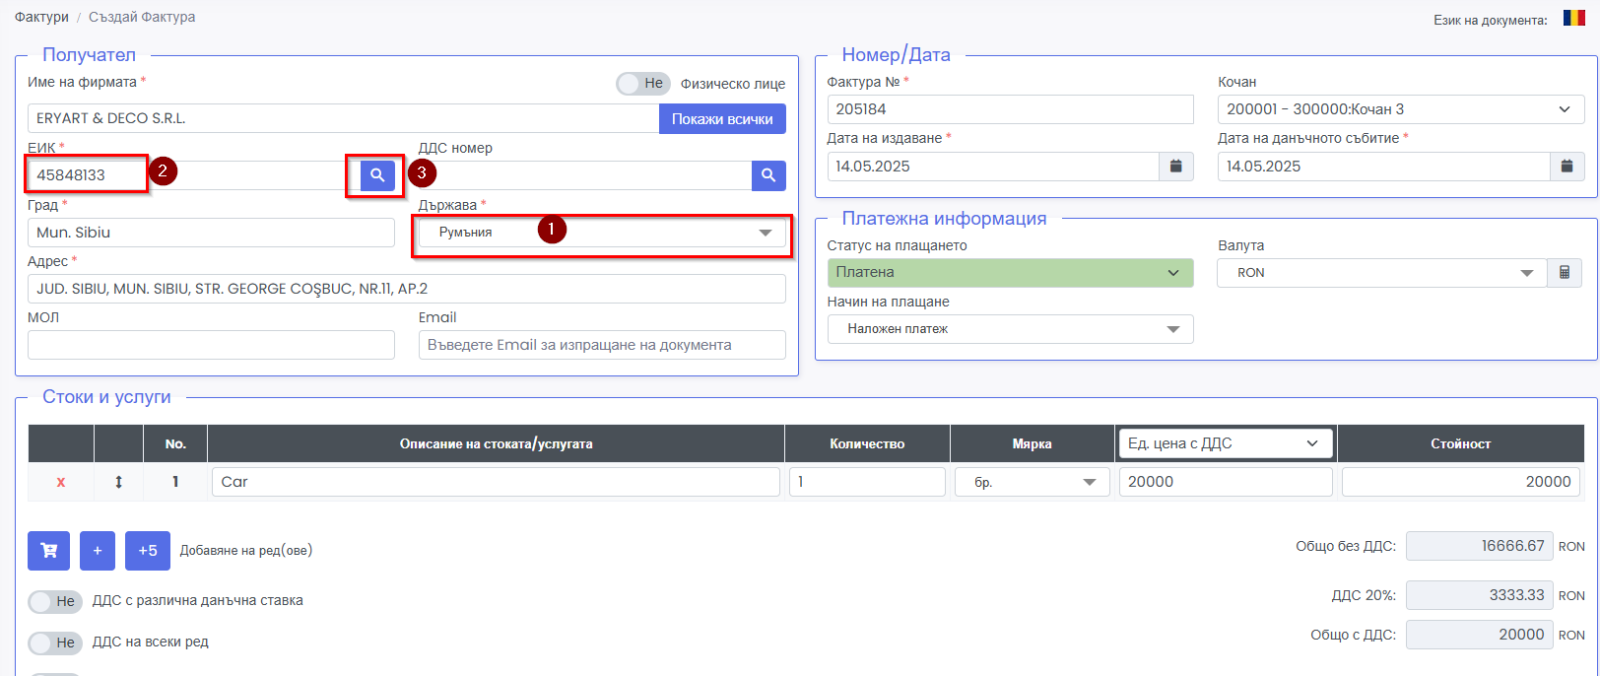Viewport: 1600px width, 676px height.
Task: Go to Фактури breadcrumb link
Action: pos(41,17)
